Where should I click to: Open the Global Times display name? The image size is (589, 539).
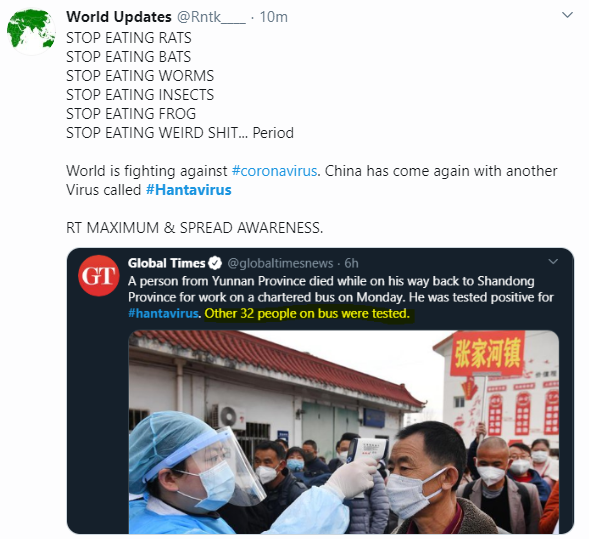[x=166, y=263]
